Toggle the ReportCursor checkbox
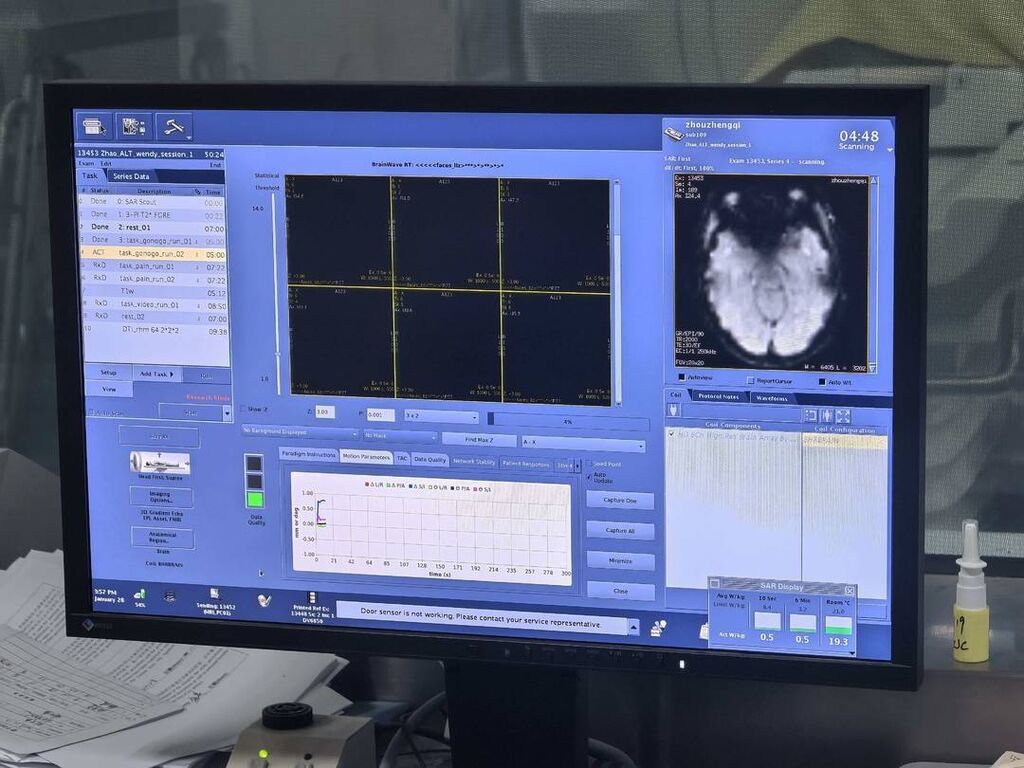The width and height of the screenshot is (1024, 768). point(750,380)
